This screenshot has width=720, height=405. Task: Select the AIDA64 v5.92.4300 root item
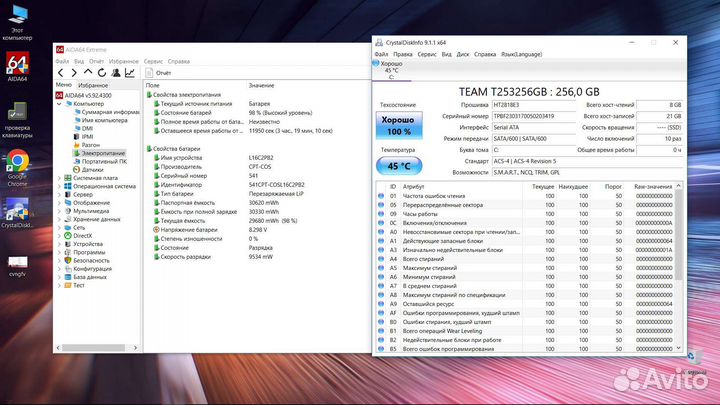pos(84,96)
